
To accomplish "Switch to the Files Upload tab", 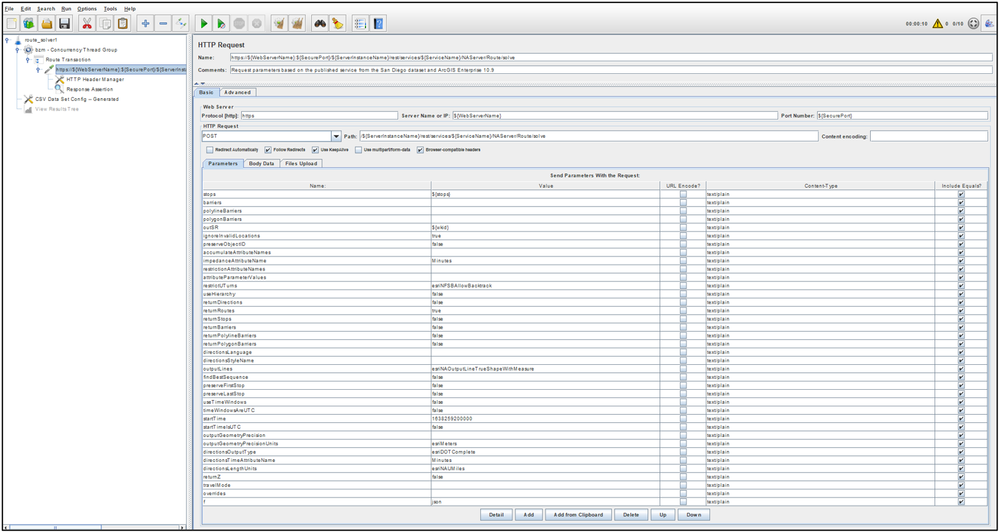I will pyautogui.click(x=301, y=164).
